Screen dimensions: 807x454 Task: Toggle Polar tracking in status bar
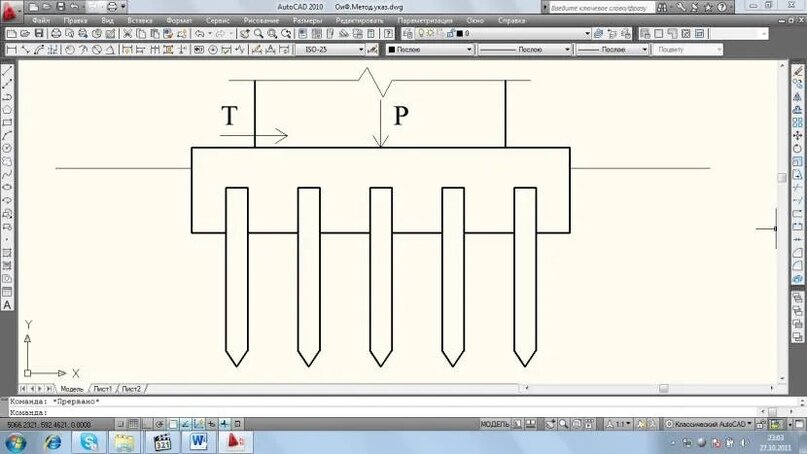point(160,424)
